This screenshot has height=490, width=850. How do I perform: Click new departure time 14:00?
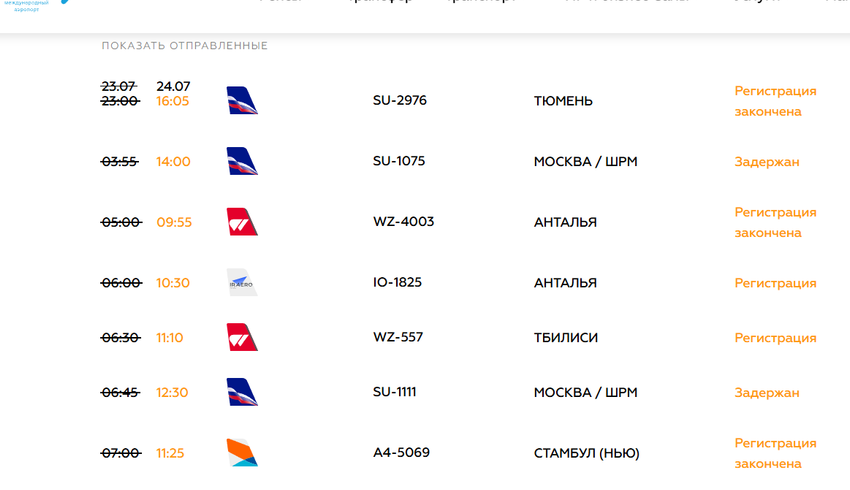[173, 162]
